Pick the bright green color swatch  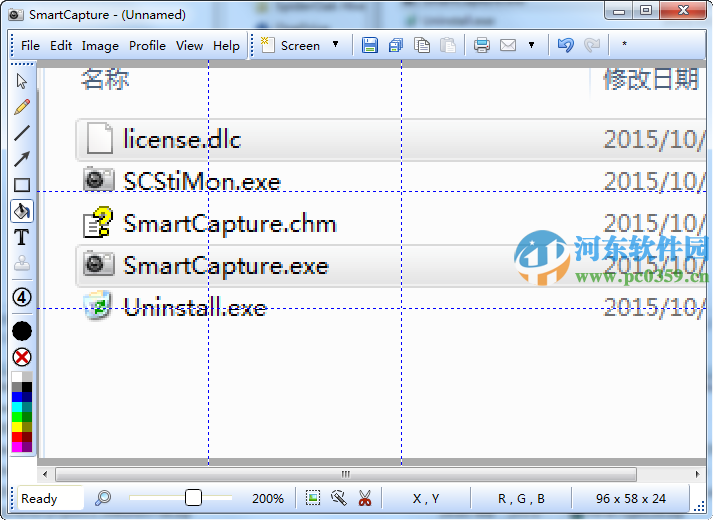(x=17, y=417)
